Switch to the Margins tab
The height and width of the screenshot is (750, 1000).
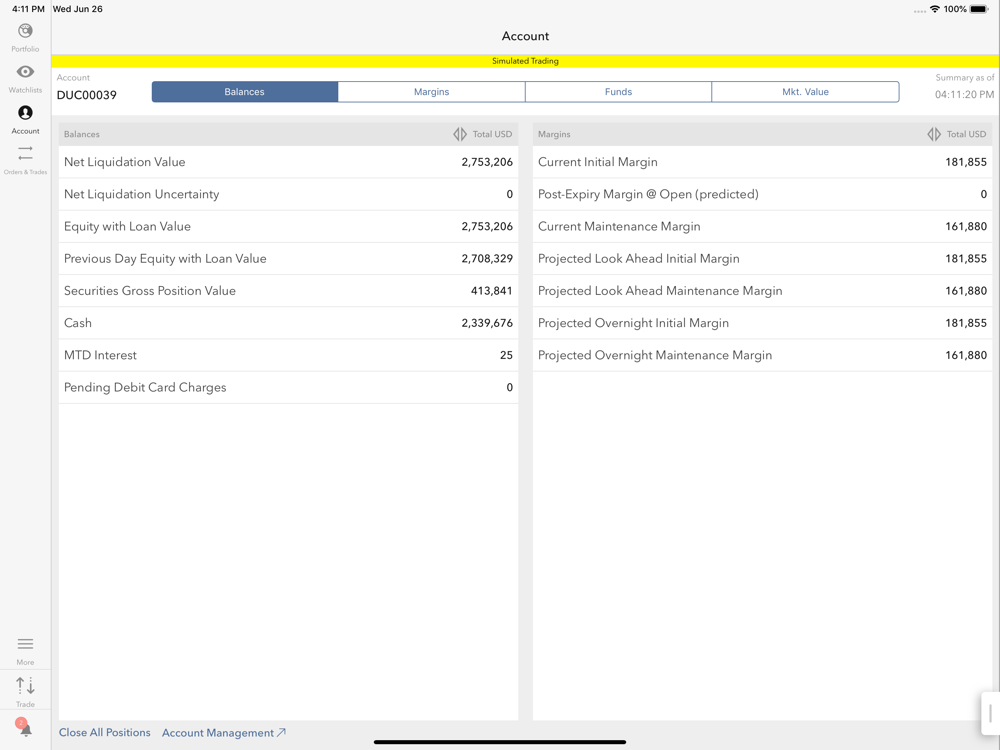431,92
